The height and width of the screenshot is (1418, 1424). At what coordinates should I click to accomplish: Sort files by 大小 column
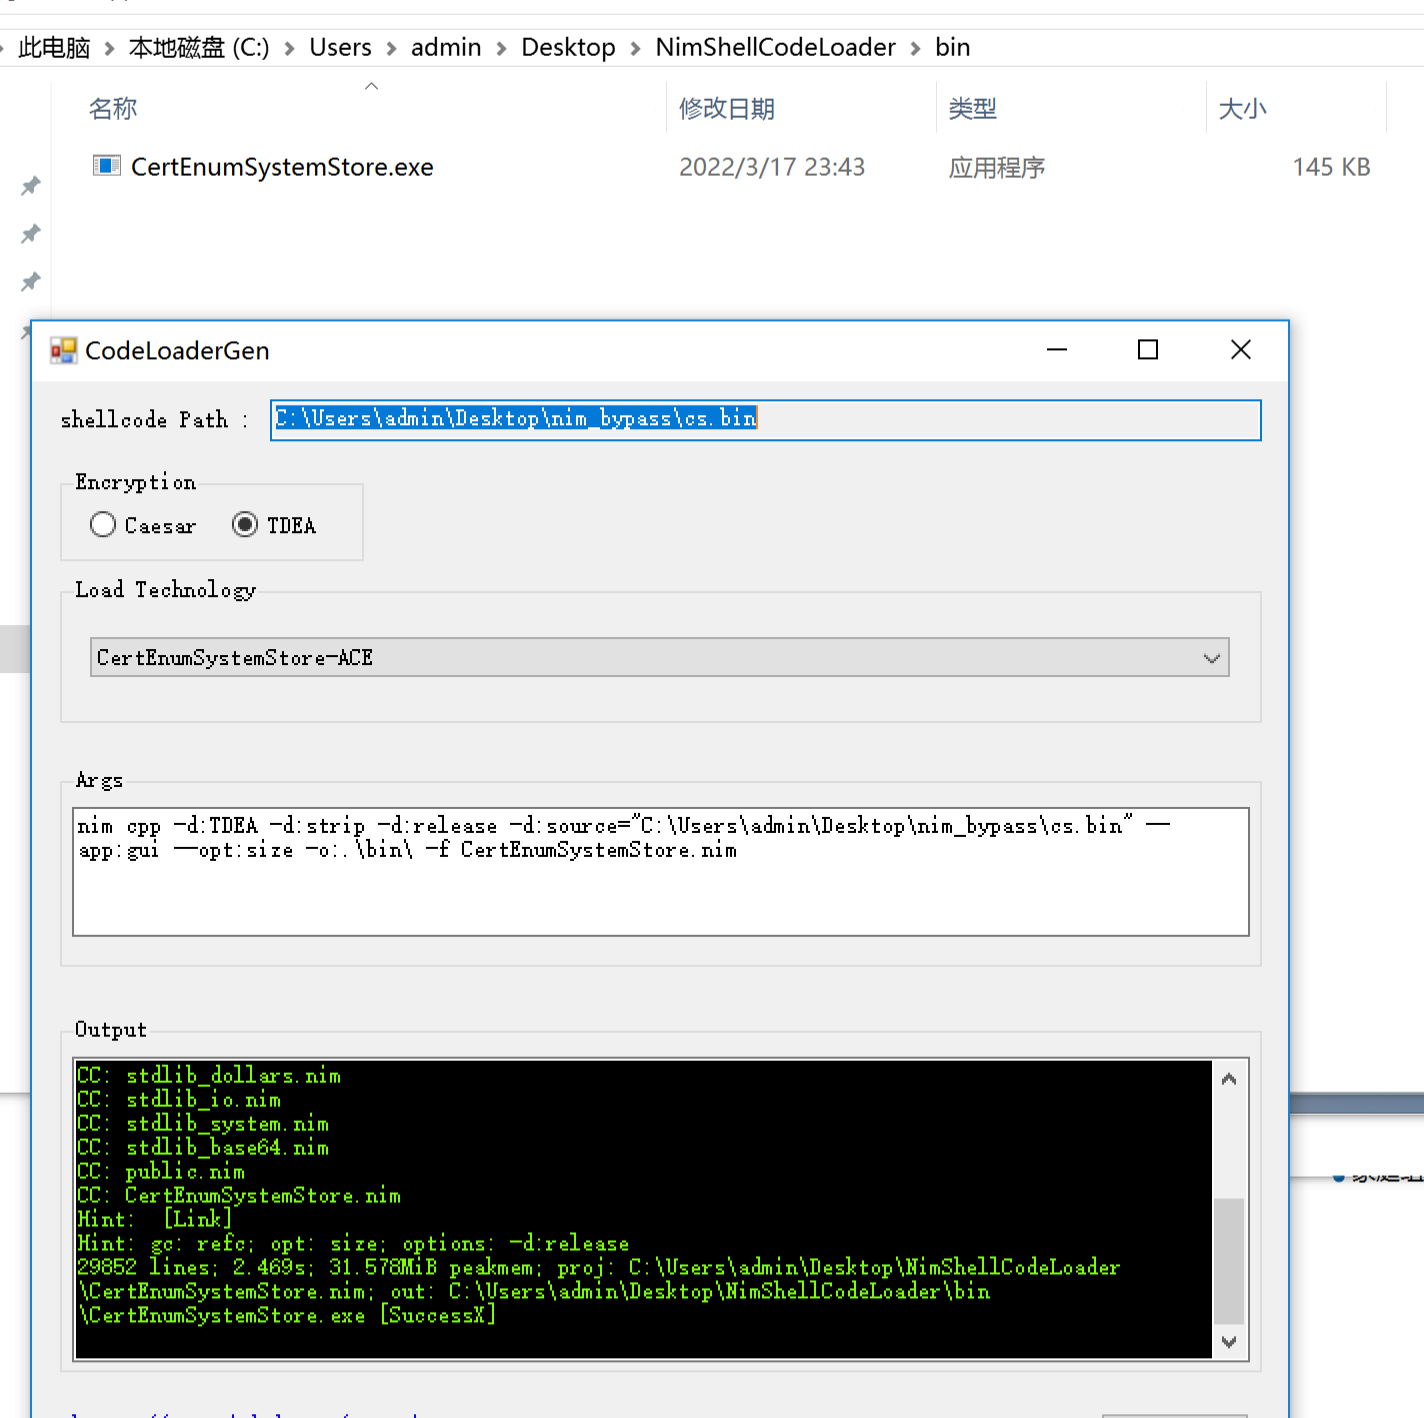click(x=1242, y=108)
